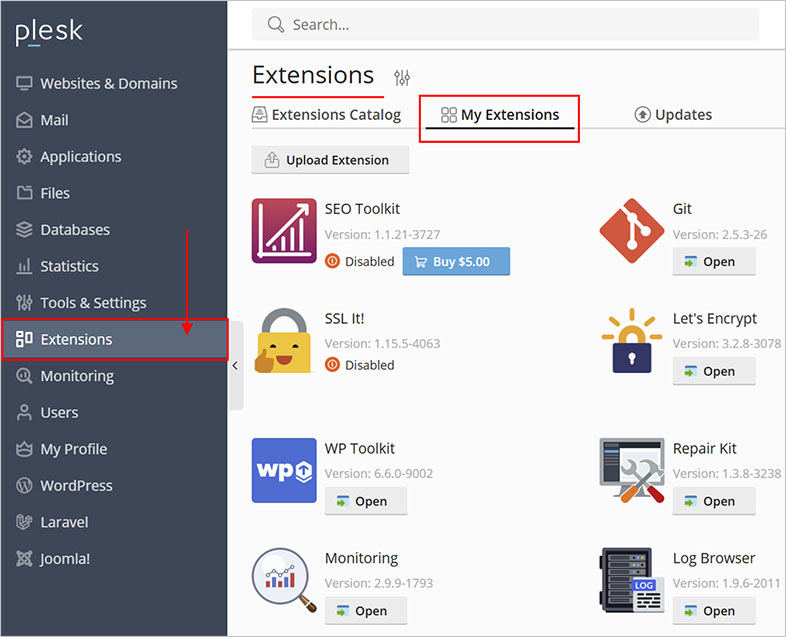This screenshot has width=786, height=637.
Task: Click the Users person icon
Action: 24,412
